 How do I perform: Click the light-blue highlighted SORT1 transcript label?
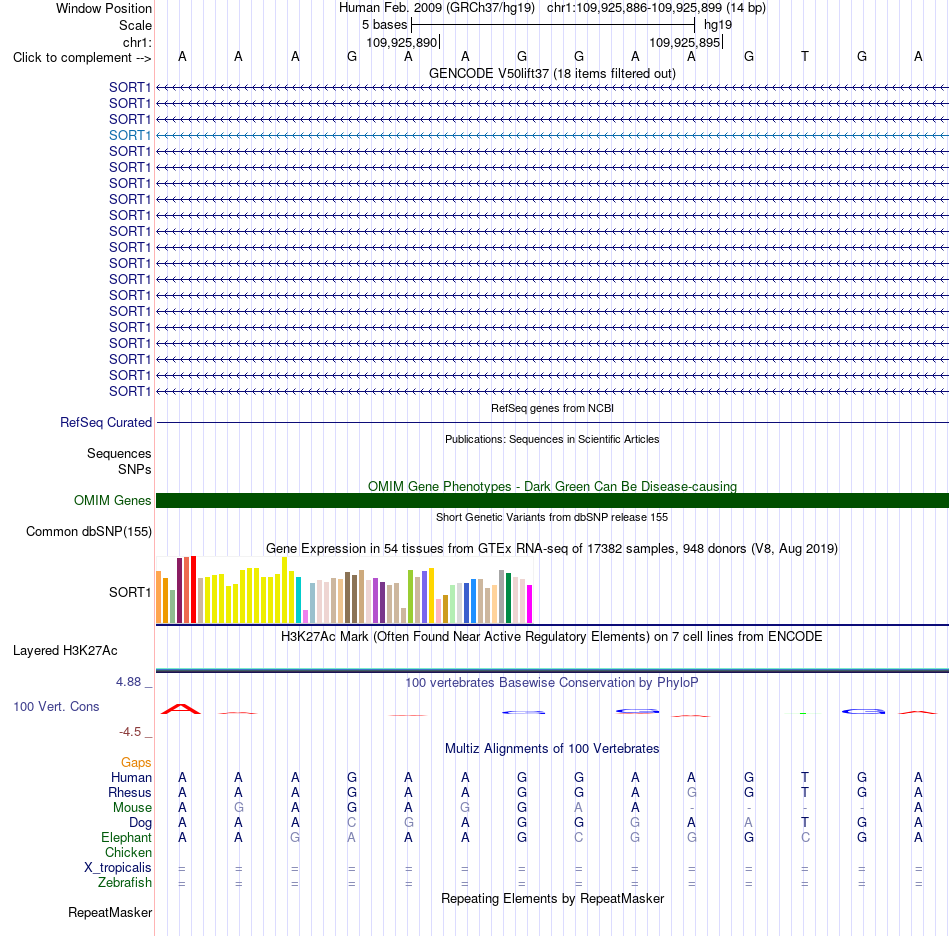click(130, 135)
